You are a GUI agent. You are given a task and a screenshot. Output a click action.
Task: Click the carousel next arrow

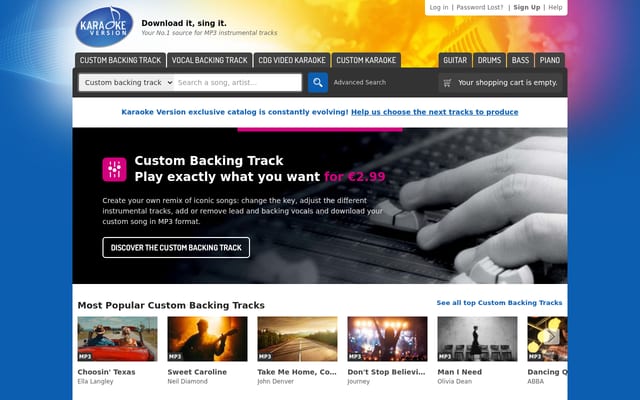tap(551, 337)
